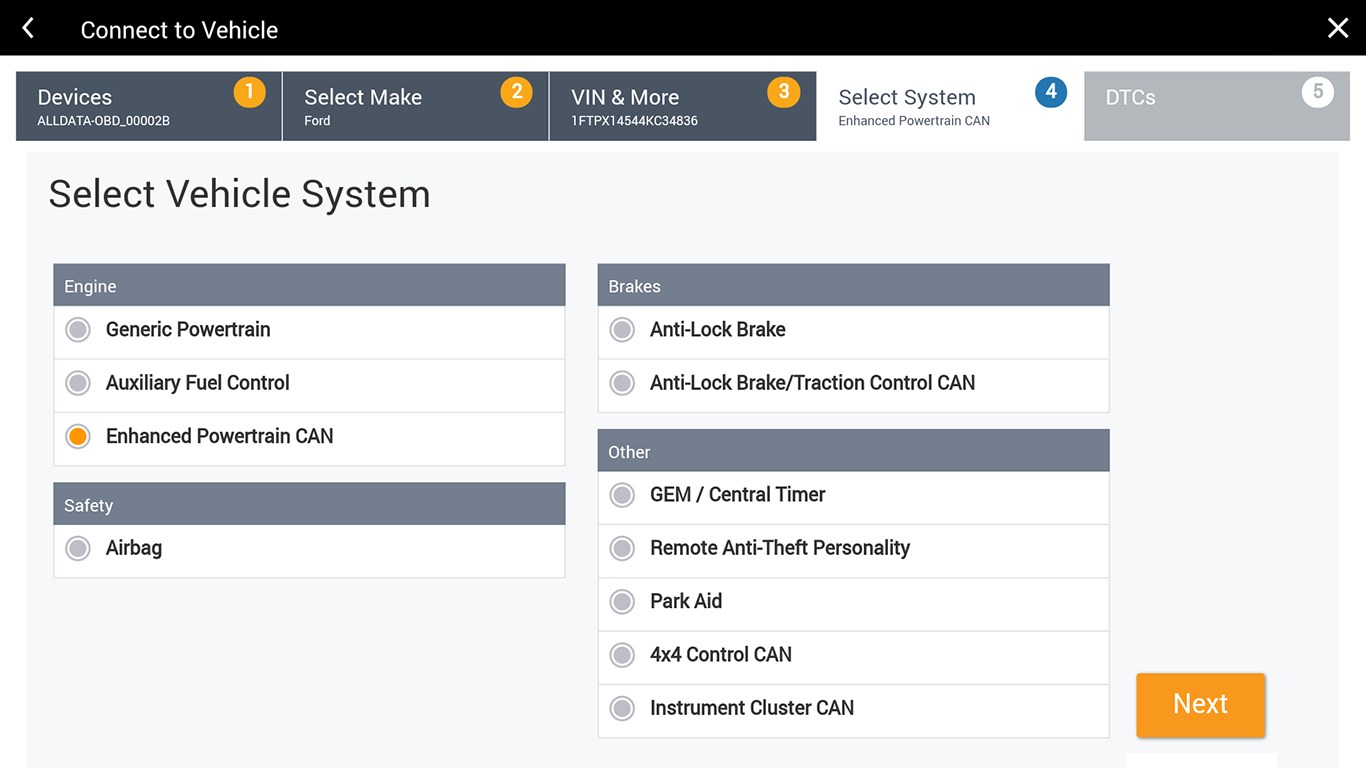Click the step 2 badge on Select Make
The image size is (1366, 768).
(516, 92)
